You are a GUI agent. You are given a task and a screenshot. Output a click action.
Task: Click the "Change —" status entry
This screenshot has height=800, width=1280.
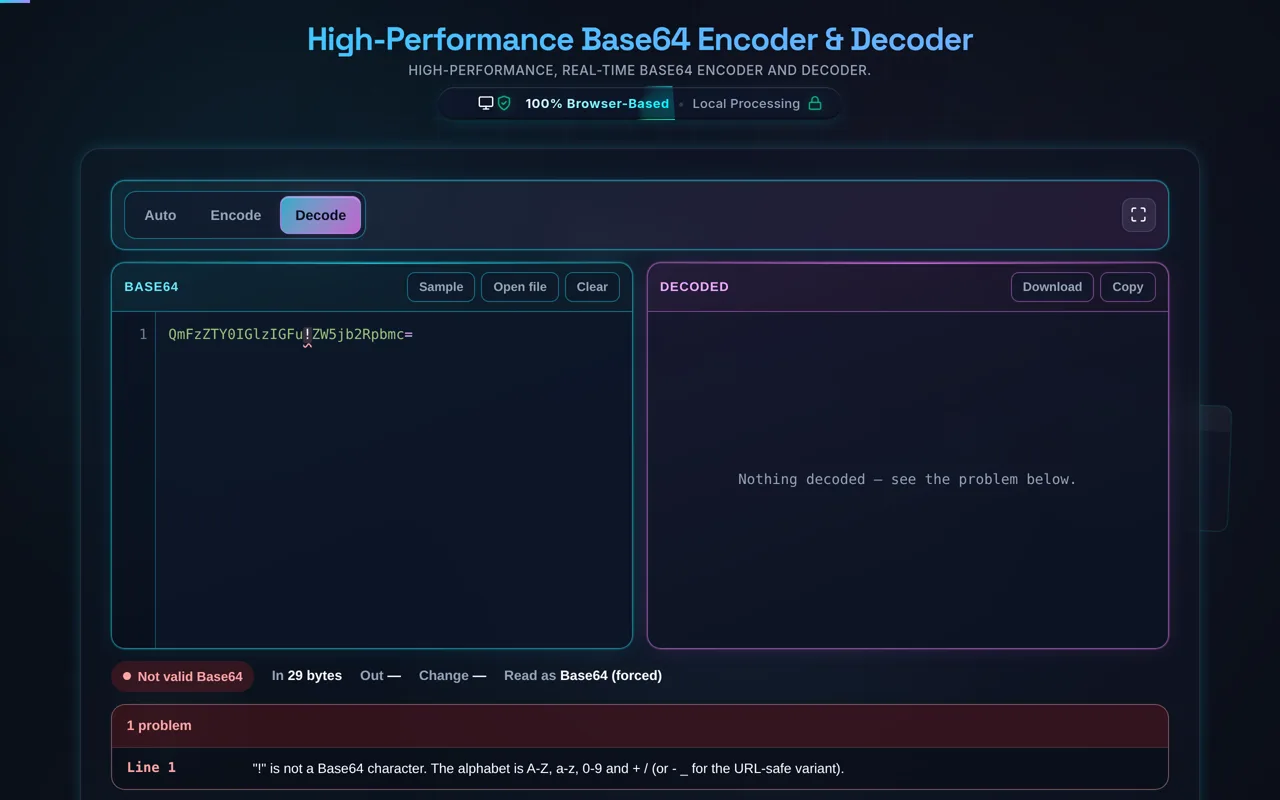pos(452,676)
